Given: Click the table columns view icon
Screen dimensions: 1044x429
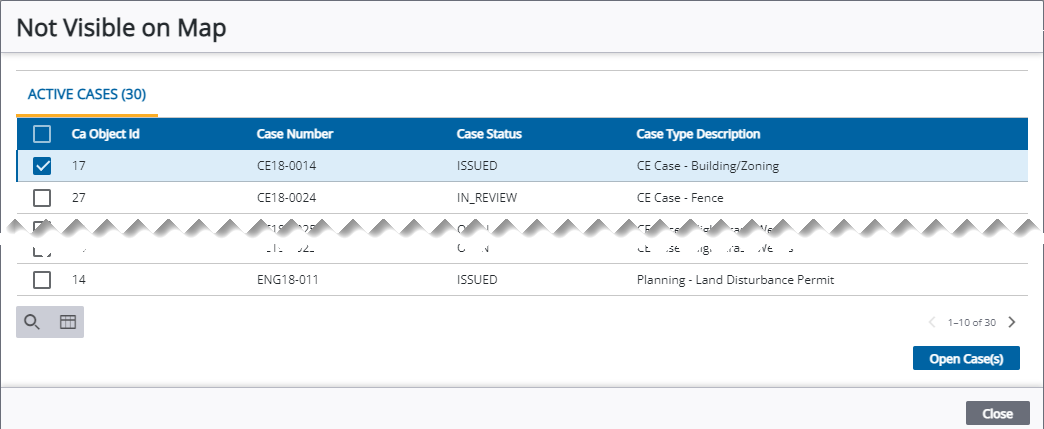Looking at the screenshot, I should 68,322.
